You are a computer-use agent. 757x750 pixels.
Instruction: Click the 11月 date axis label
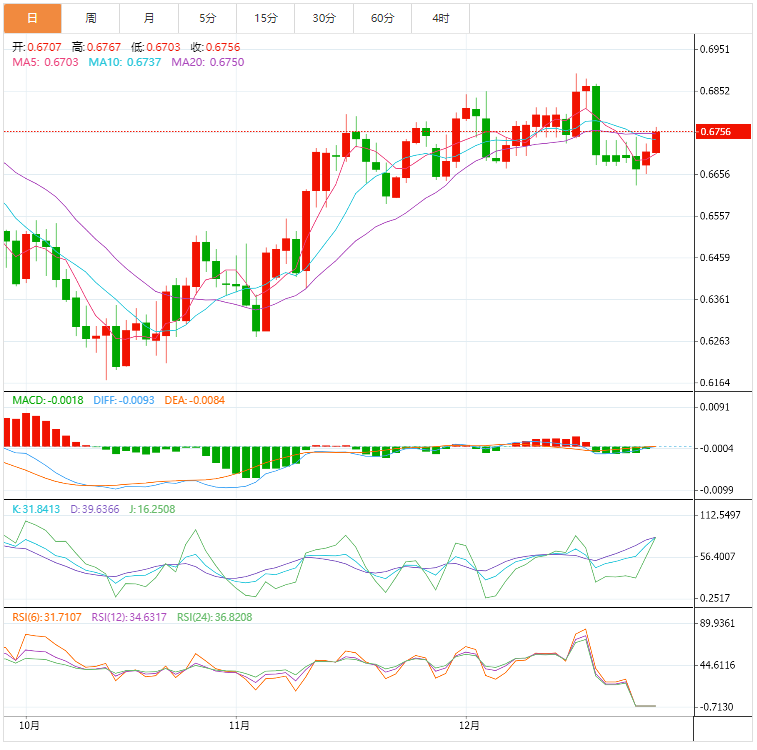(238, 724)
